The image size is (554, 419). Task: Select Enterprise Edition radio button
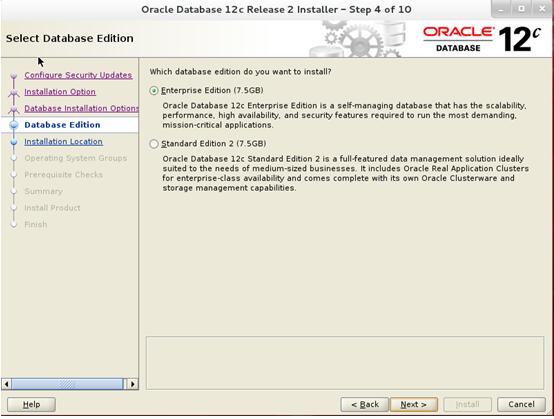(x=154, y=91)
